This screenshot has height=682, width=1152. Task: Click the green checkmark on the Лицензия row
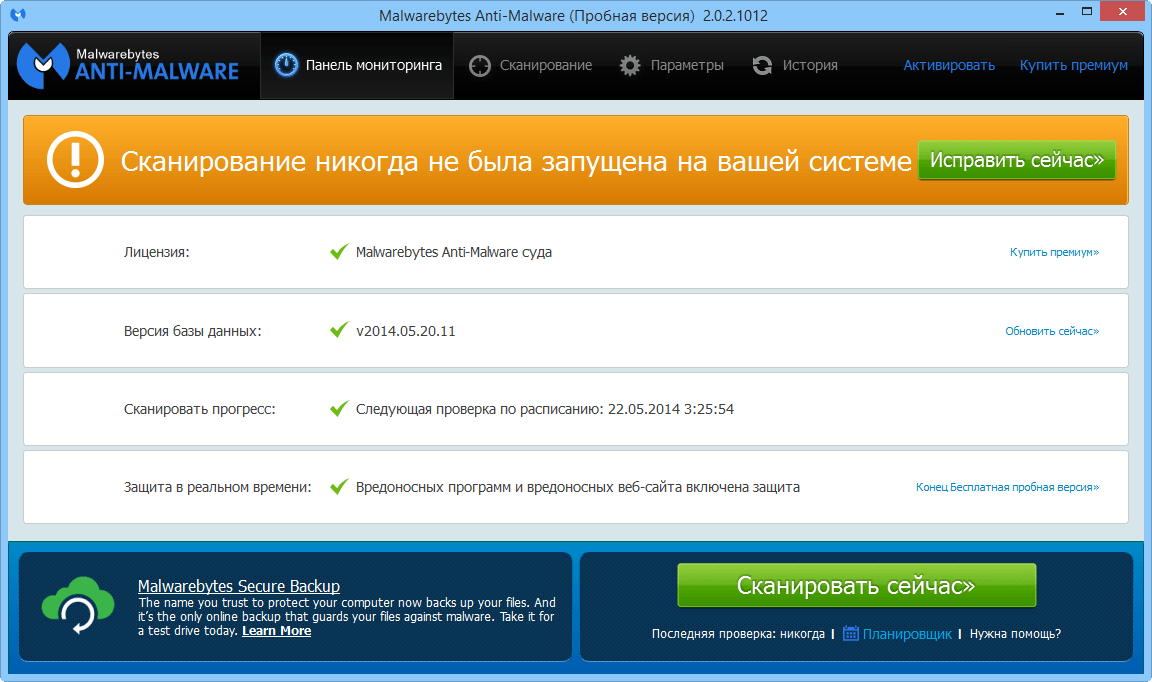pos(338,252)
